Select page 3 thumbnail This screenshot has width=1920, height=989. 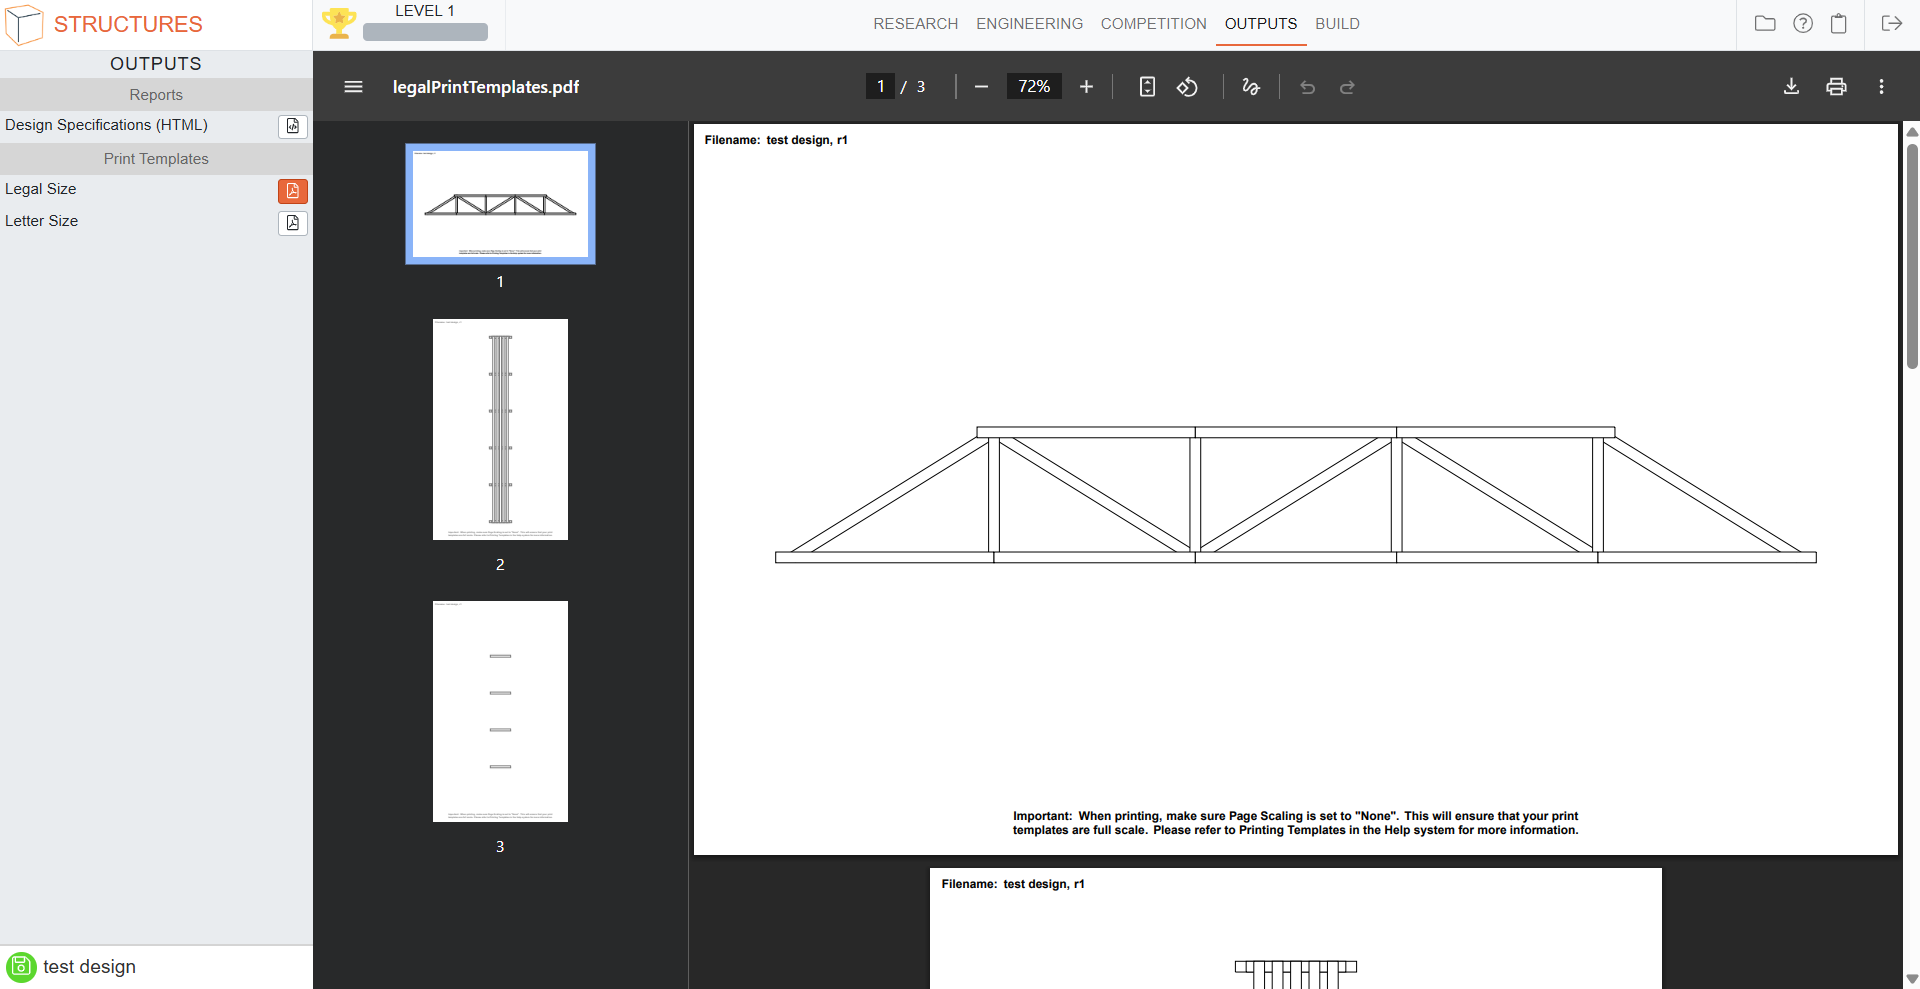[500, 711]
